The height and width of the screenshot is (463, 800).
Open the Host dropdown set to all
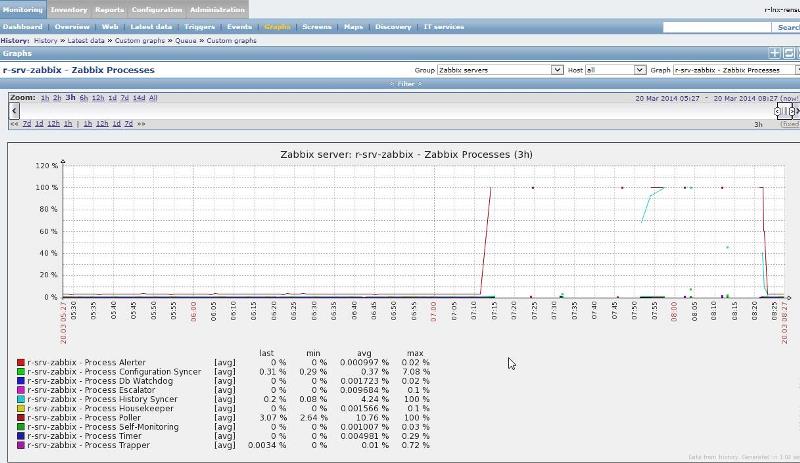(x=607, y=70)
